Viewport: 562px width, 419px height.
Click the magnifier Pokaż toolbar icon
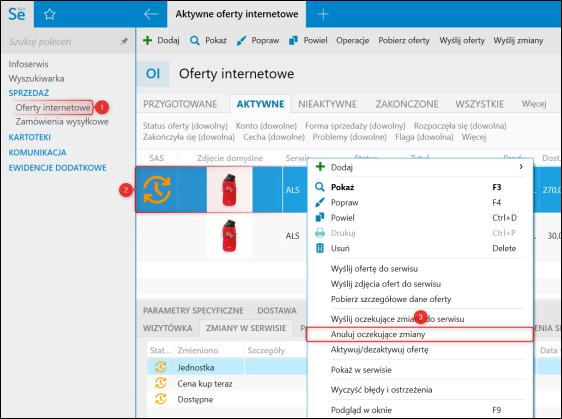click(195, 41)
